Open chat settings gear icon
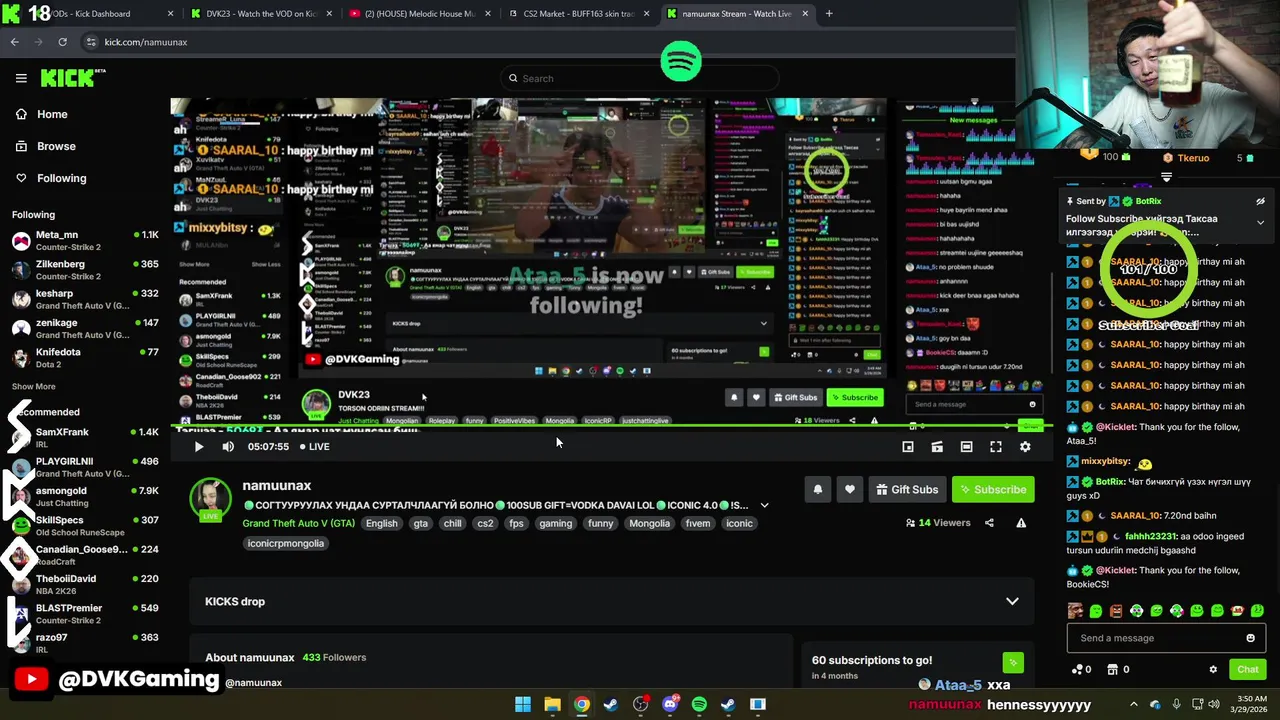Screen dimensions: 1280x720 pyautogui.click(x=1213, y=669)
